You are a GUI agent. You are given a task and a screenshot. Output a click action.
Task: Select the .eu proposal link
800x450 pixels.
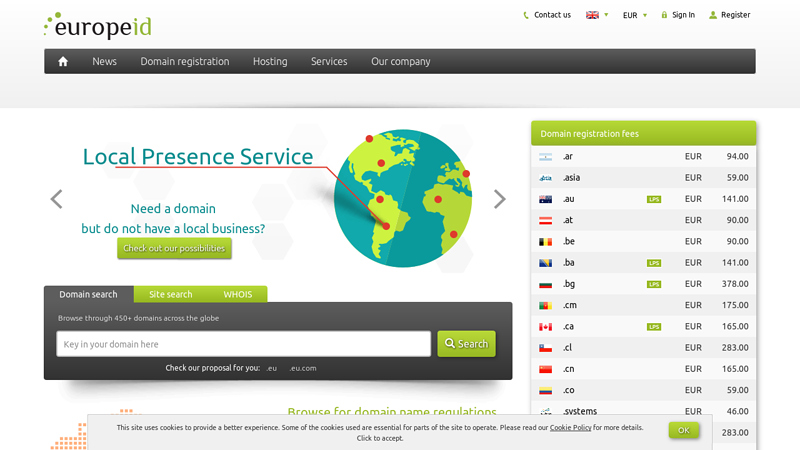(271, 368)
